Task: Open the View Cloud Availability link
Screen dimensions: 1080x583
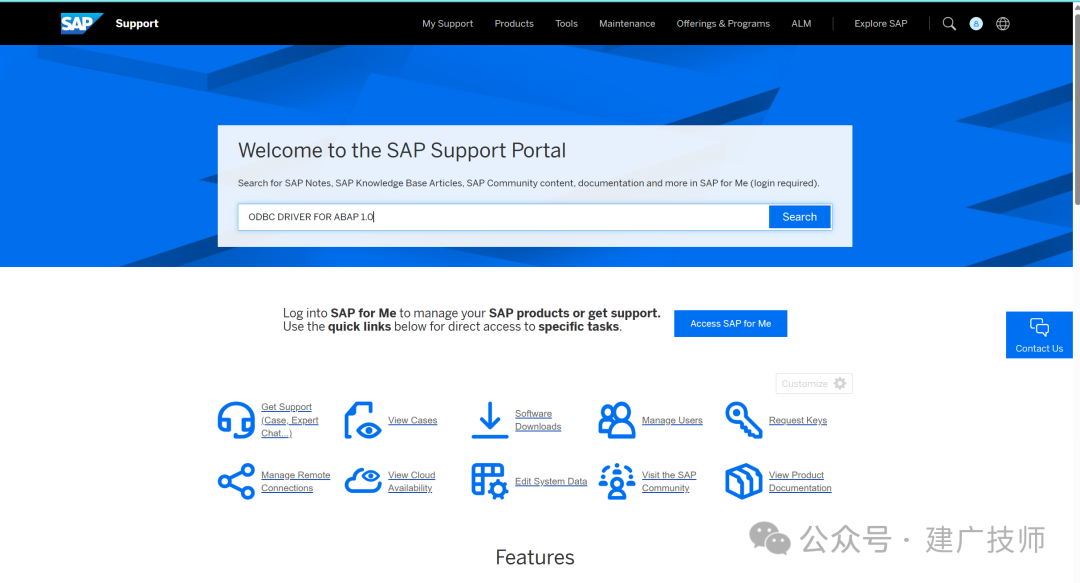Action: [411, 481]
